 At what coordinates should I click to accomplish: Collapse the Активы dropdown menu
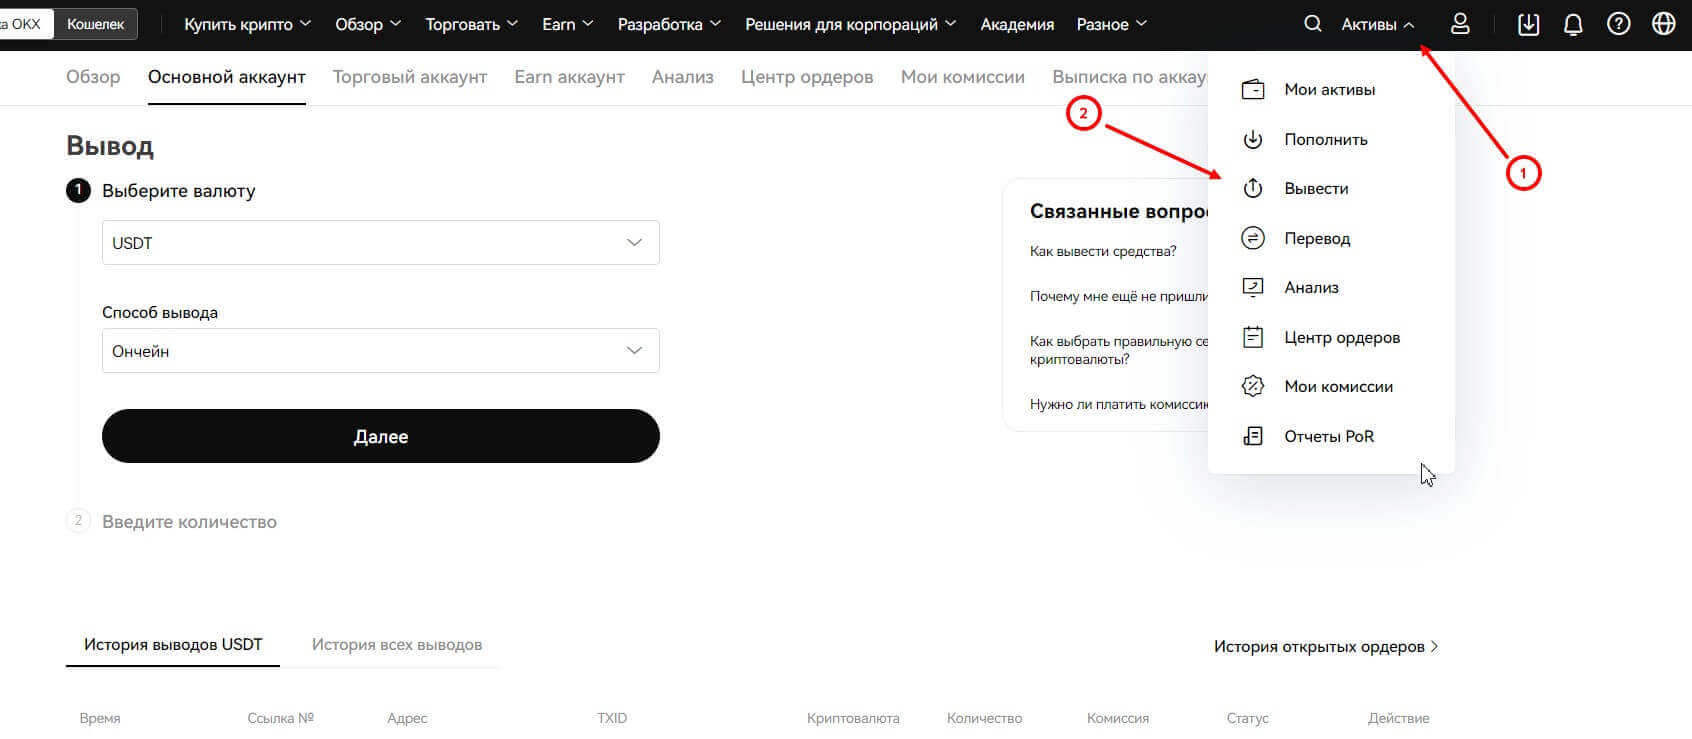[1377, 24]
